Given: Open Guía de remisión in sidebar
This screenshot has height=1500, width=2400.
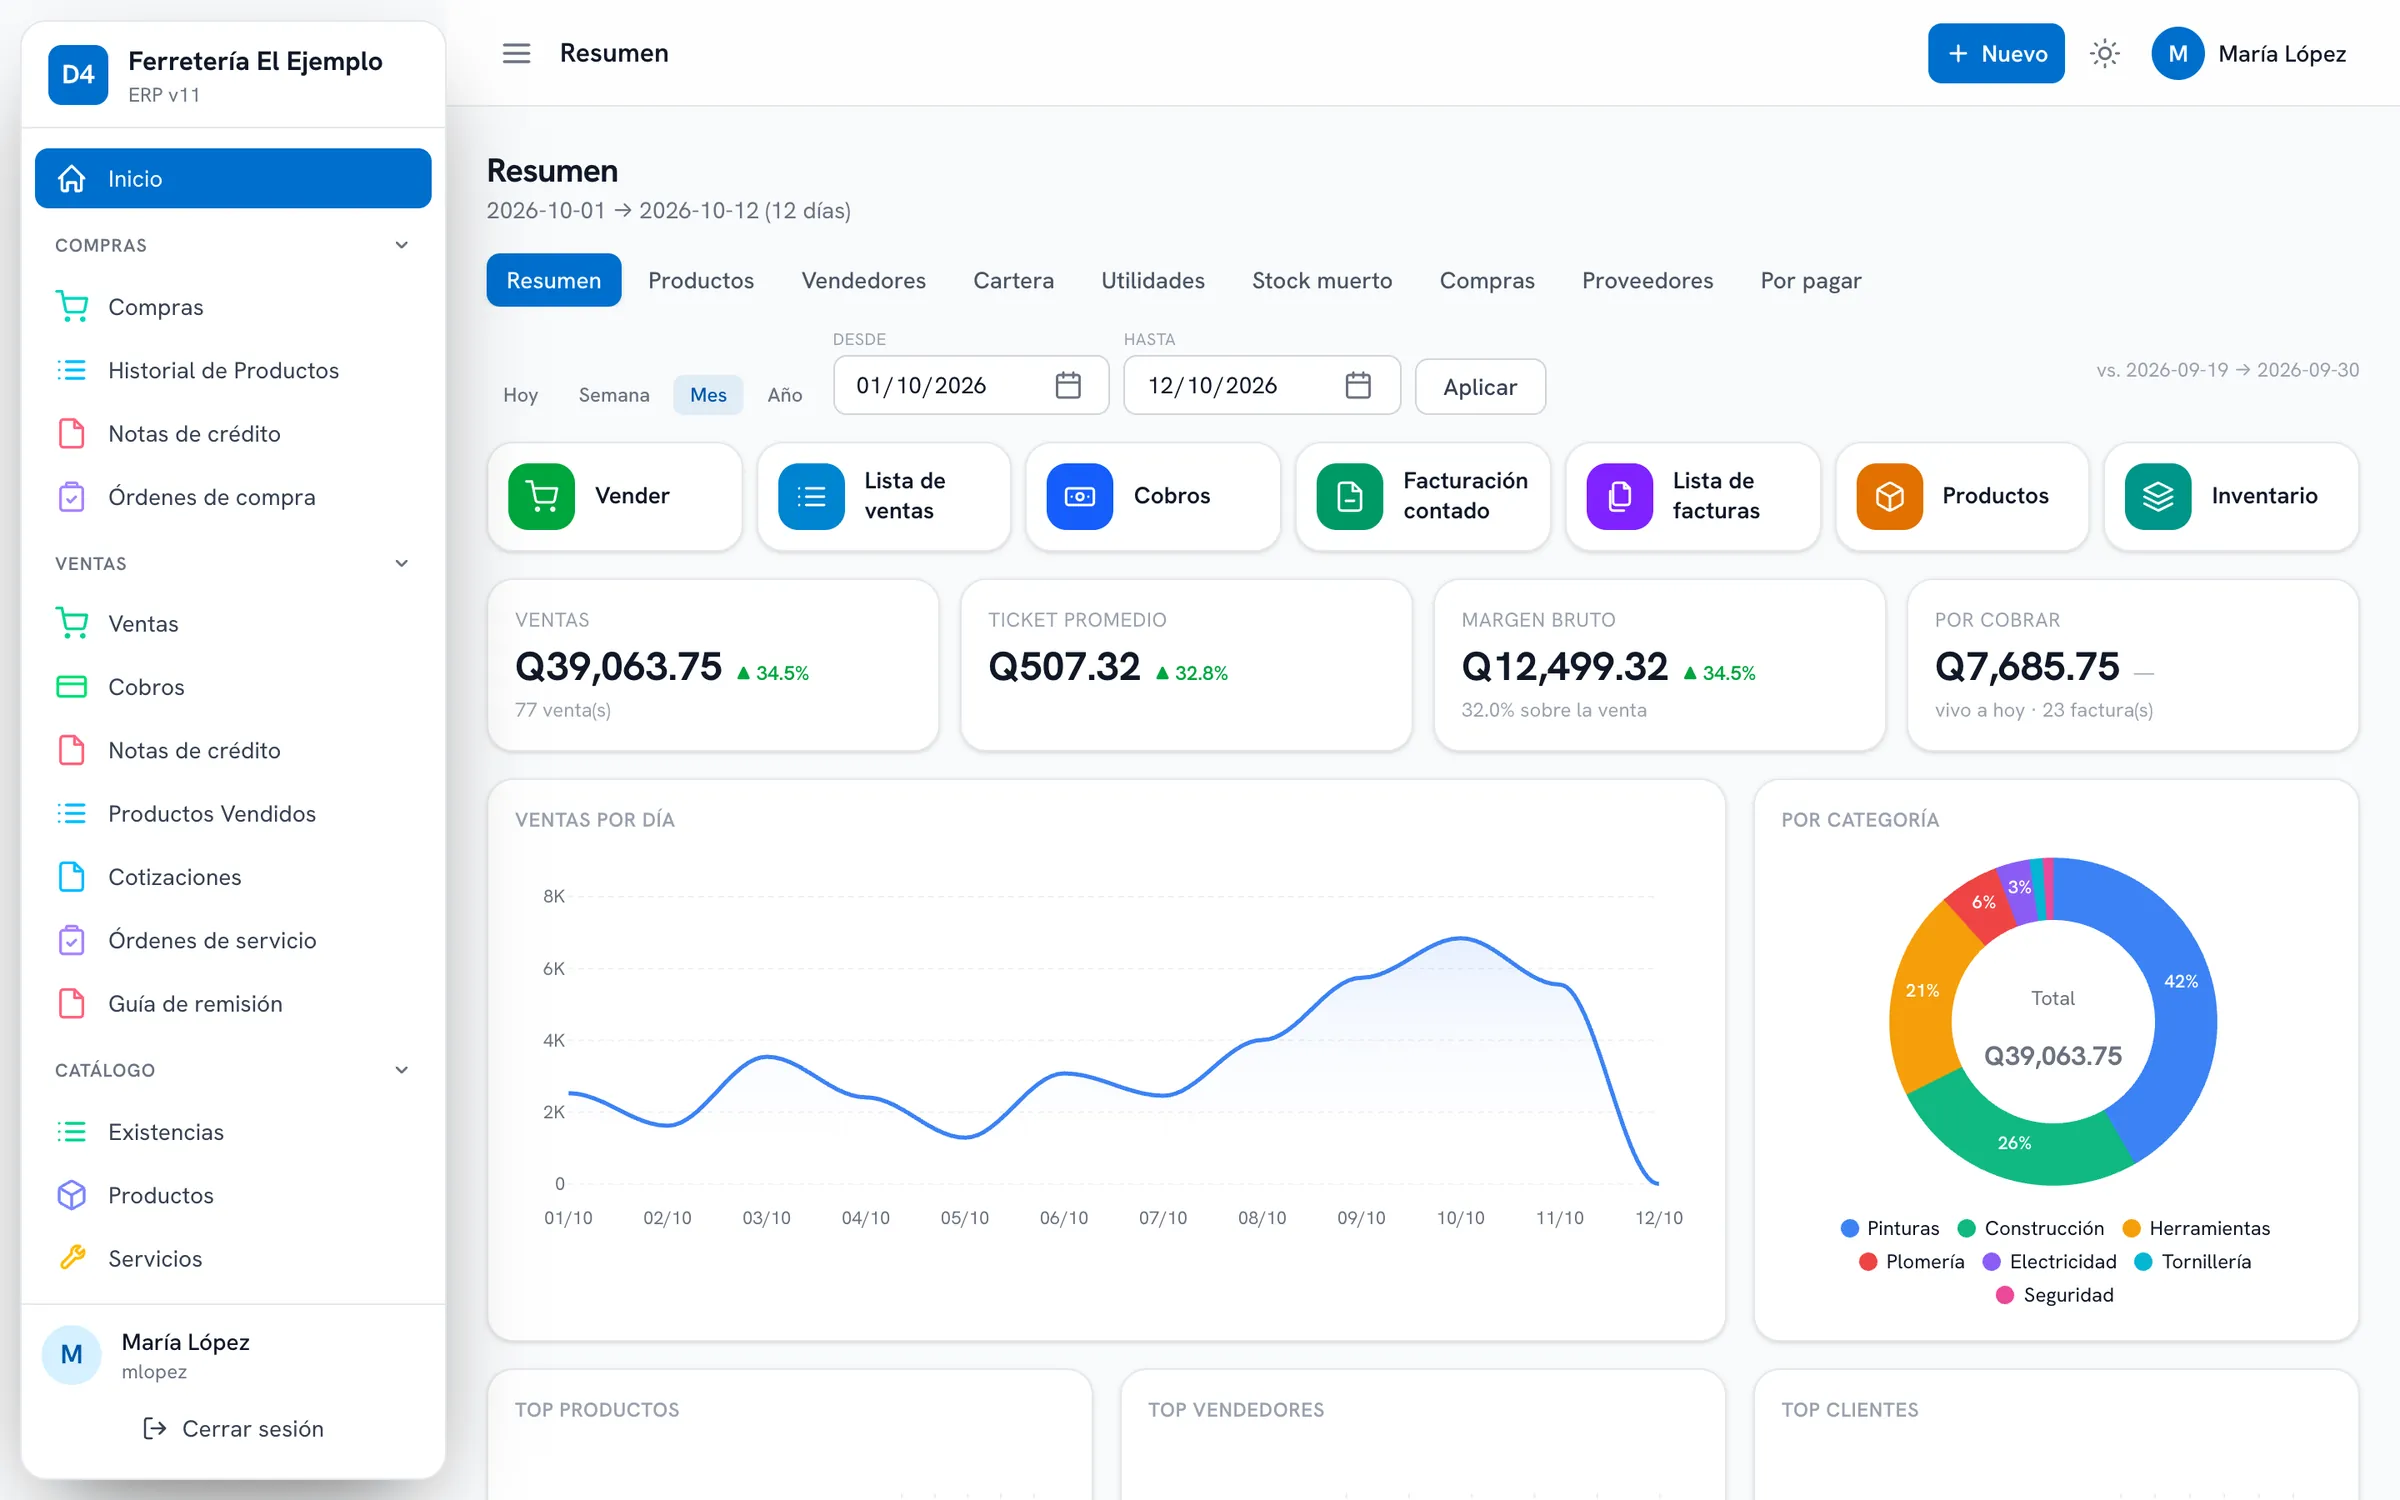Looking at the screenshot, I should click(x=233, y=1004).
